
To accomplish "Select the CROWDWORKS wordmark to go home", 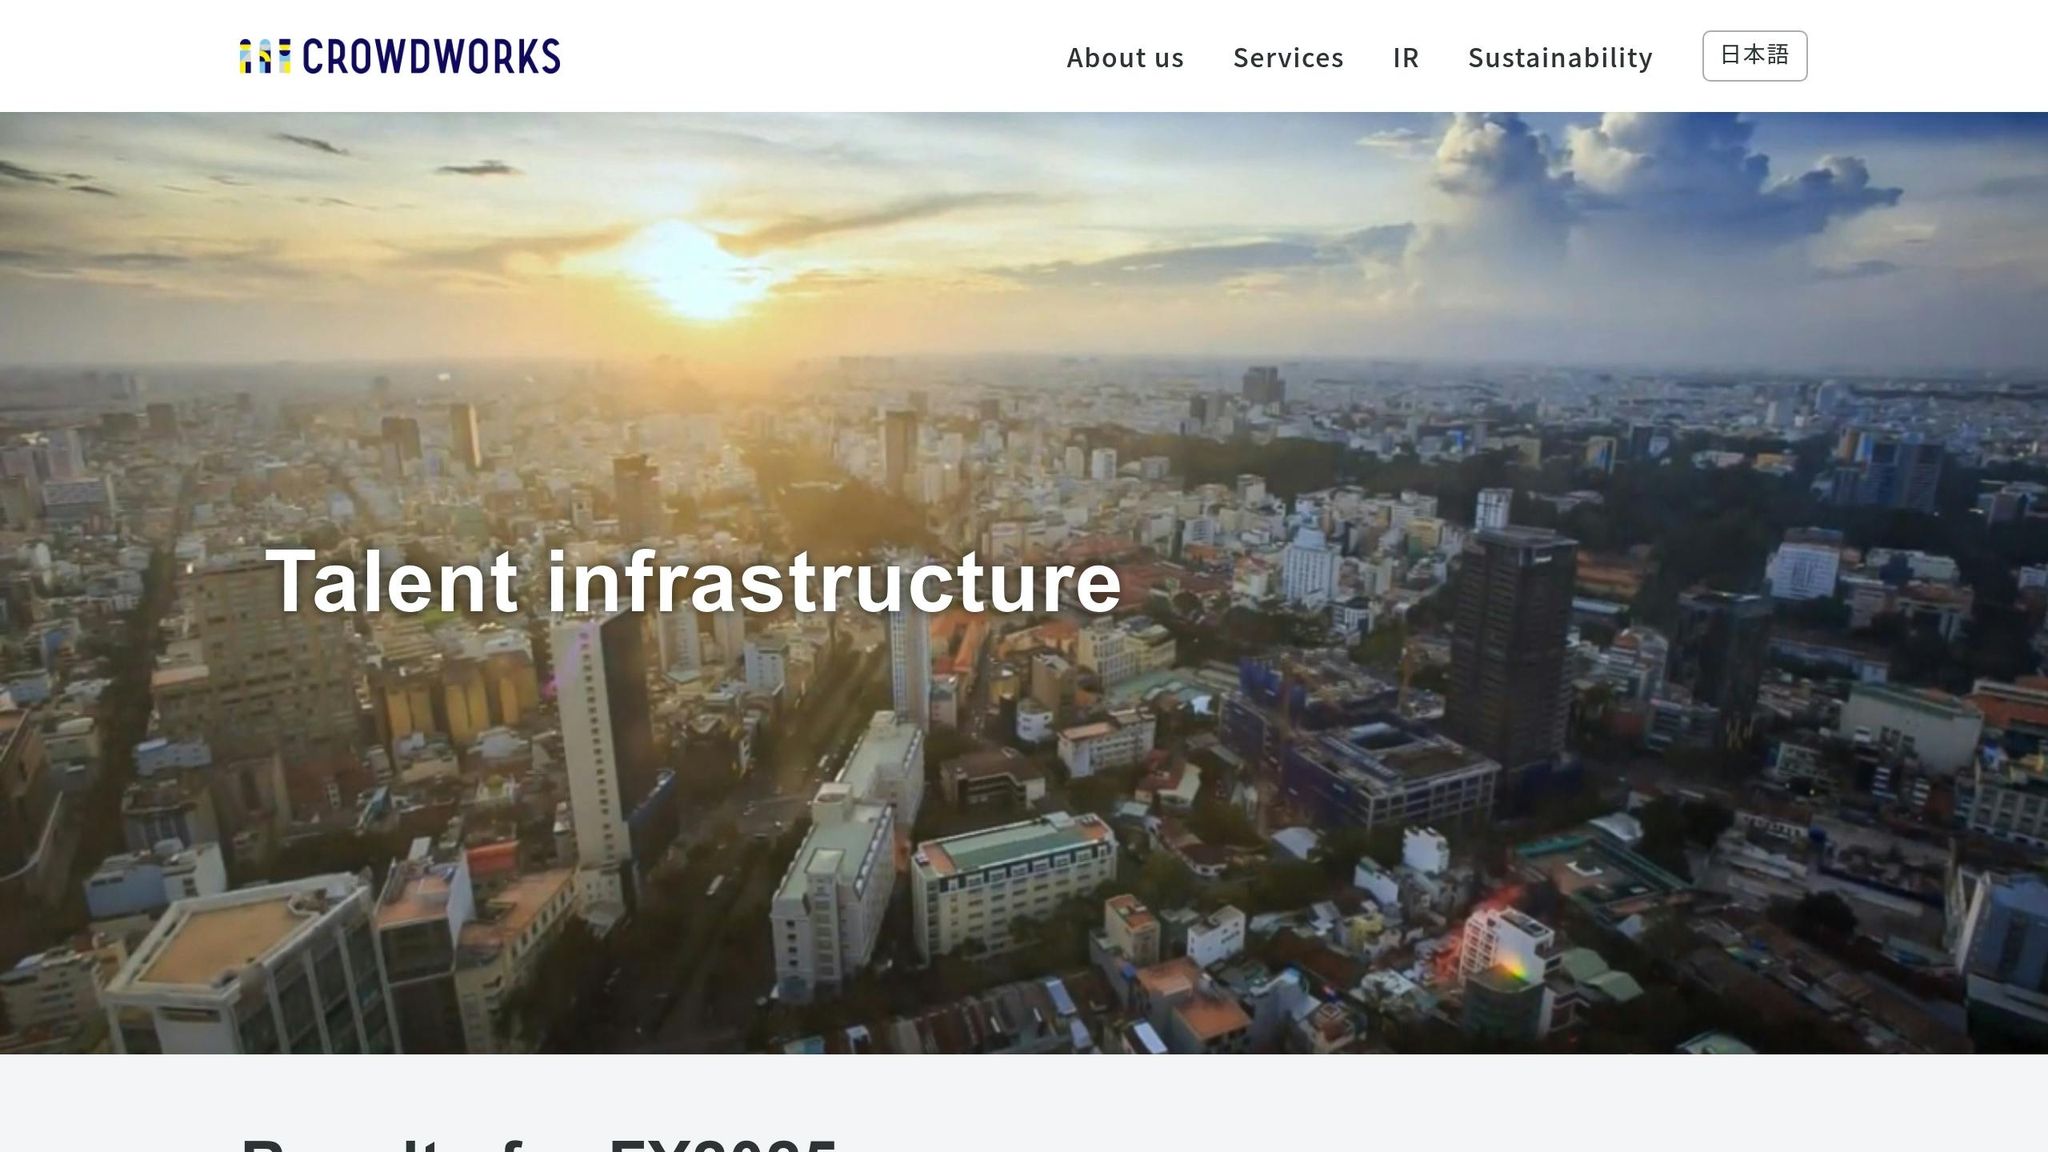I will coord(430,56).
